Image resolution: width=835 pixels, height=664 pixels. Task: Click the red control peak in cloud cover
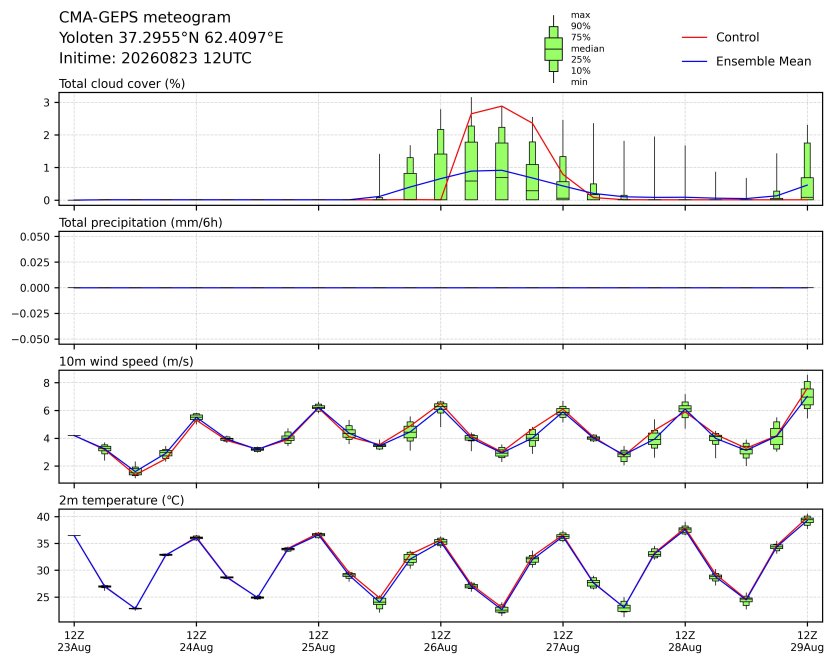501,106
